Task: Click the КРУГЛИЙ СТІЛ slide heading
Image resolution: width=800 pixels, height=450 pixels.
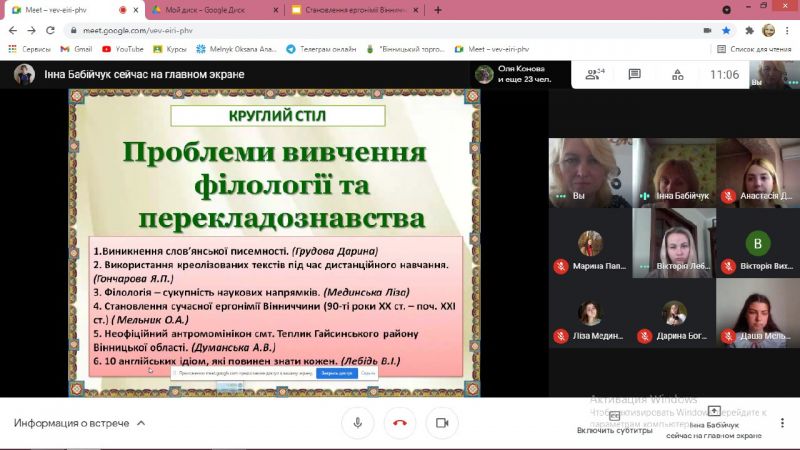Action: point(278,116)
